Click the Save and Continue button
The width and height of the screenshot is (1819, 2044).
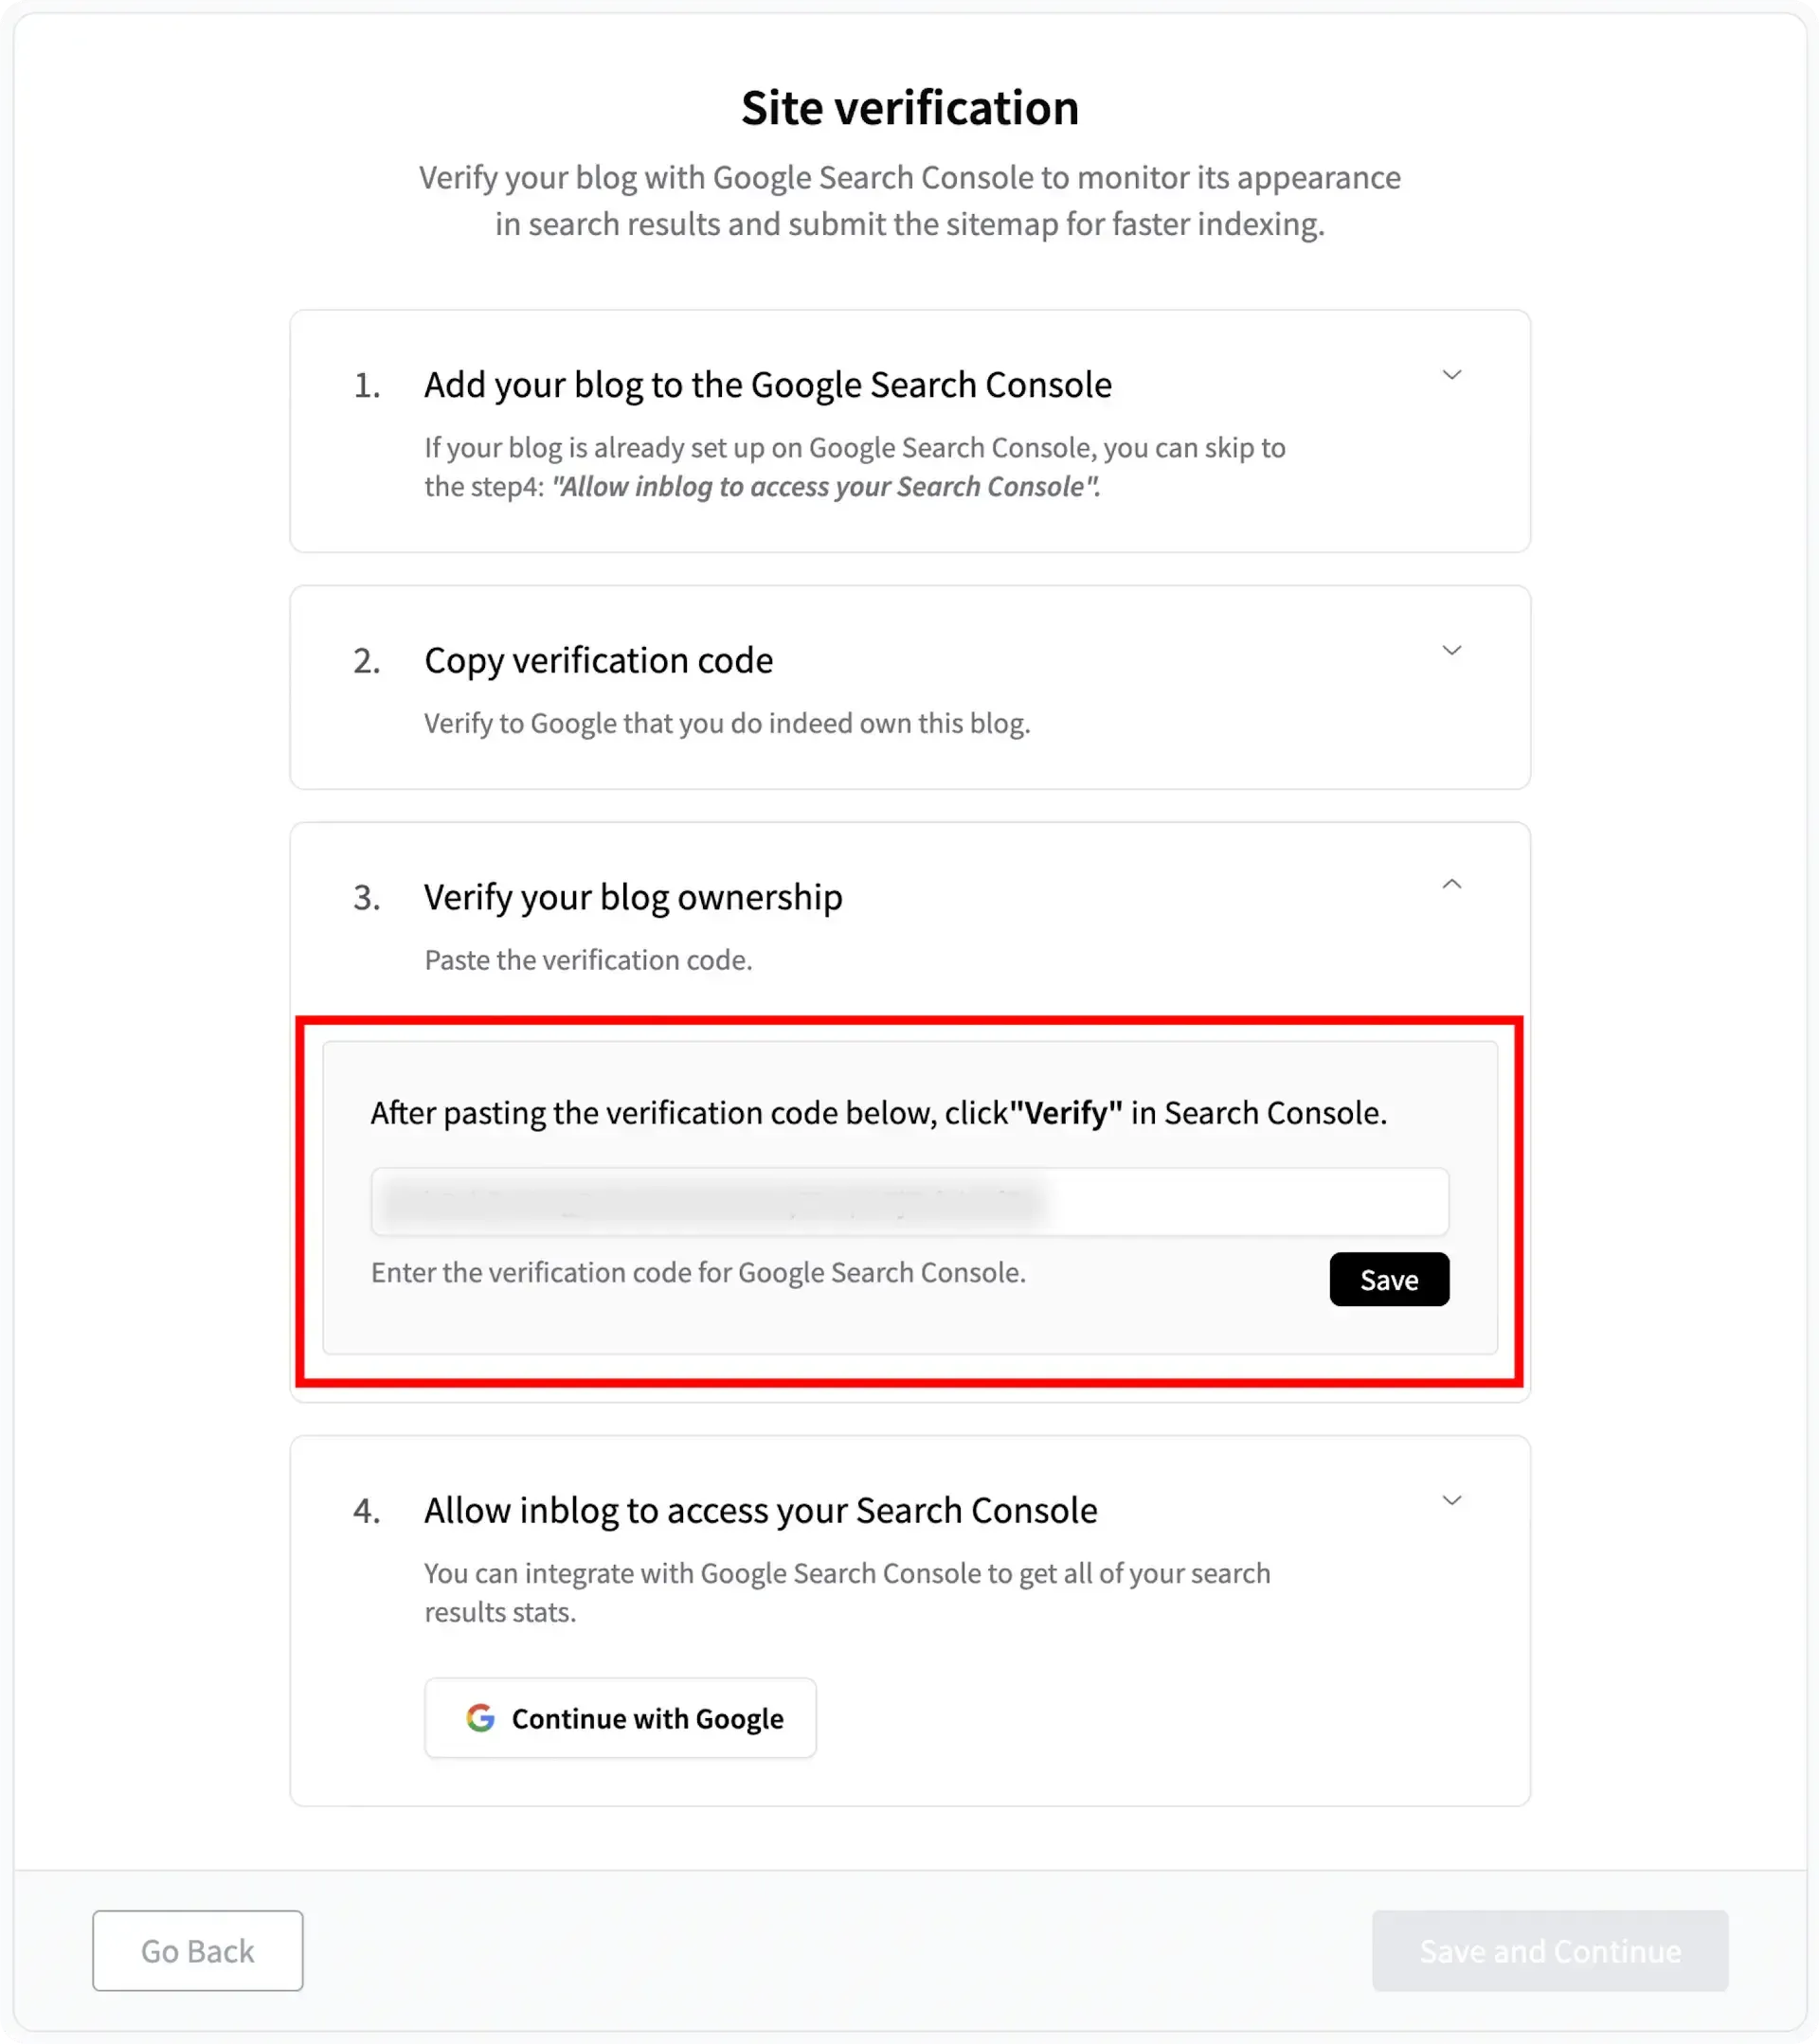(x=1549, y=1950)
